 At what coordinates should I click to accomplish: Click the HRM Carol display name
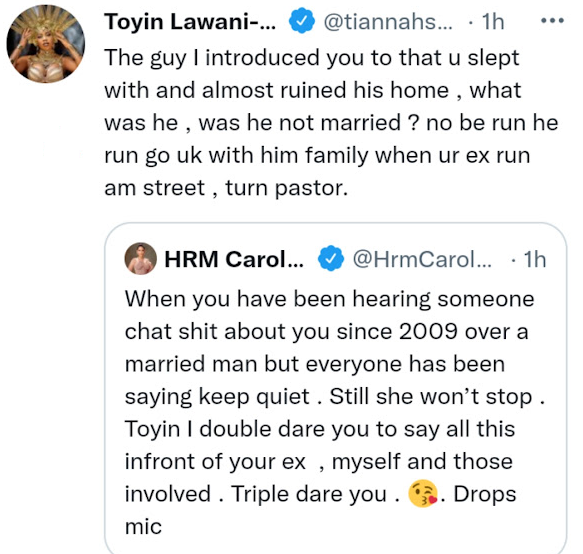(234, 259)
